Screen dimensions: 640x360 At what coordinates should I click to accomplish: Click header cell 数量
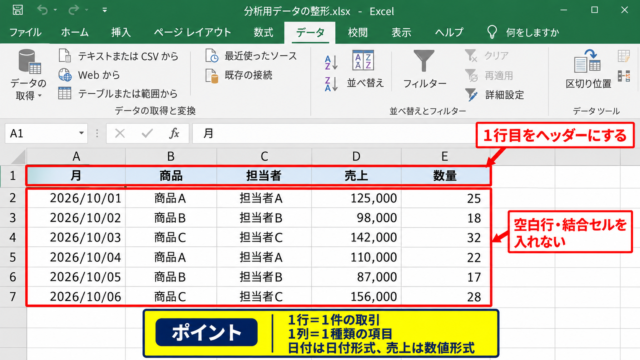click(445, 176)
